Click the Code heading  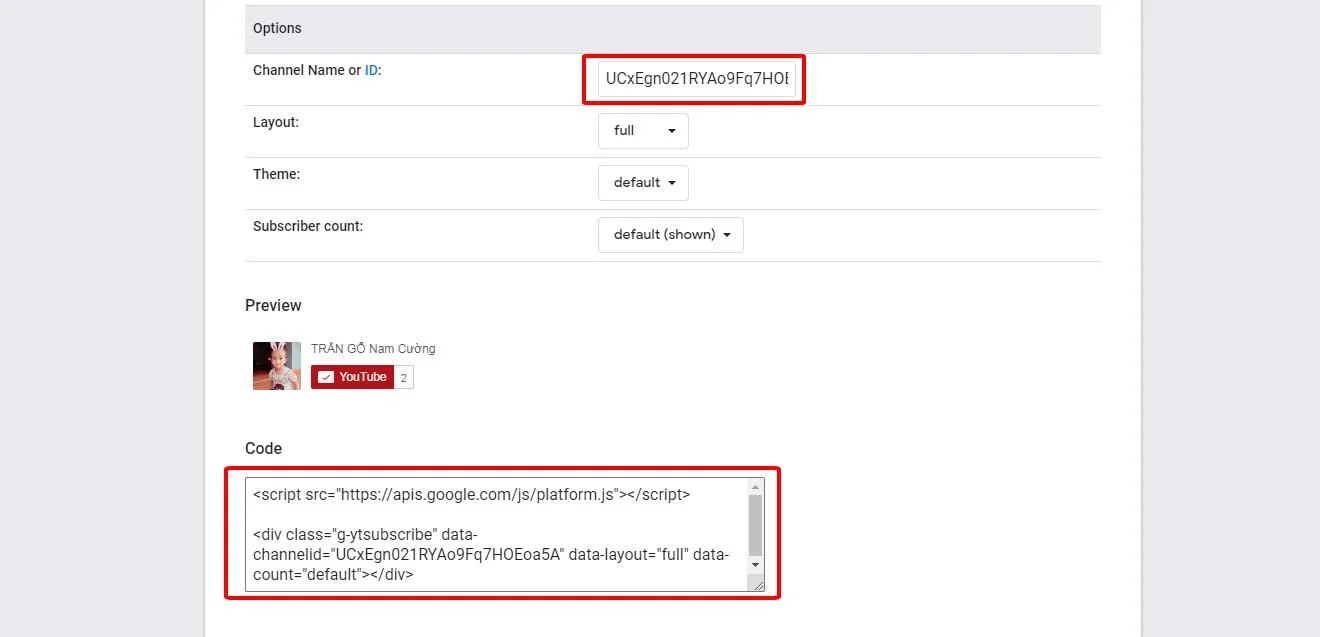[263, 448]
